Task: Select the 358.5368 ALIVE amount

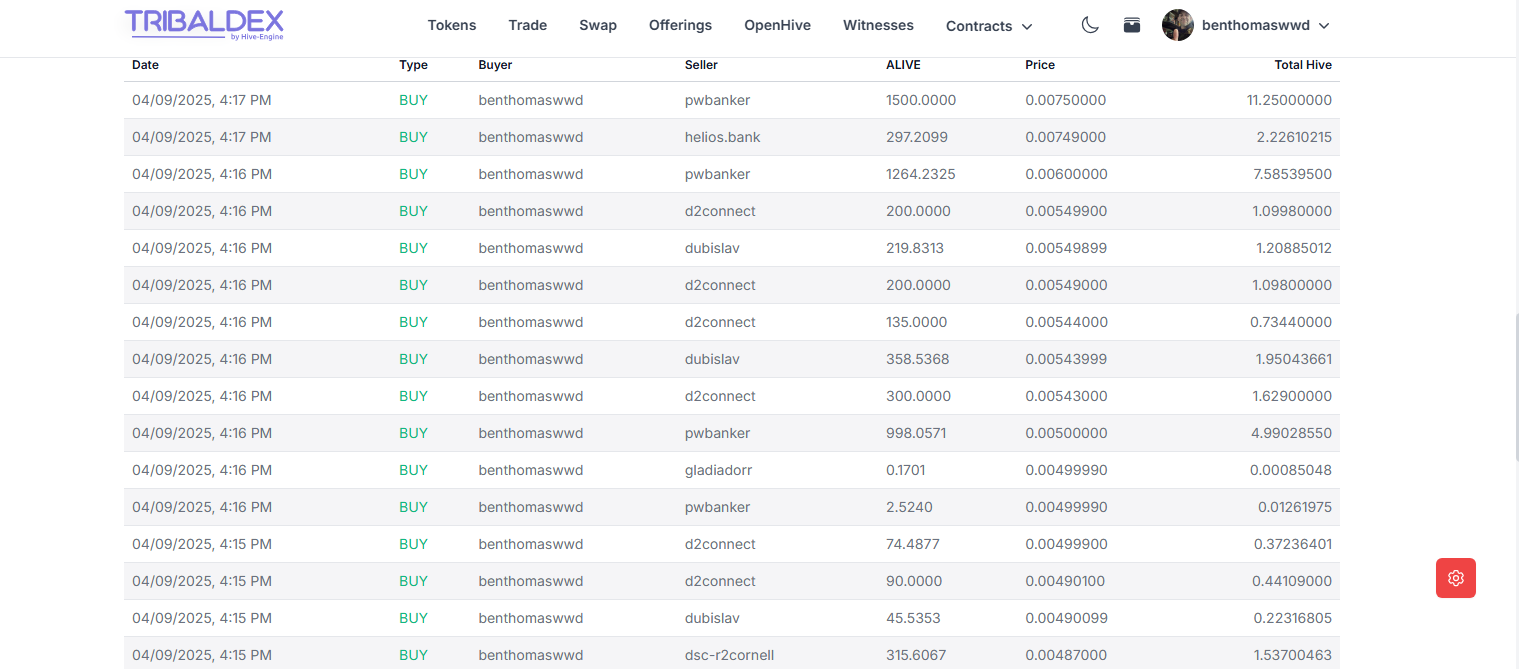Action: (918, 359)
